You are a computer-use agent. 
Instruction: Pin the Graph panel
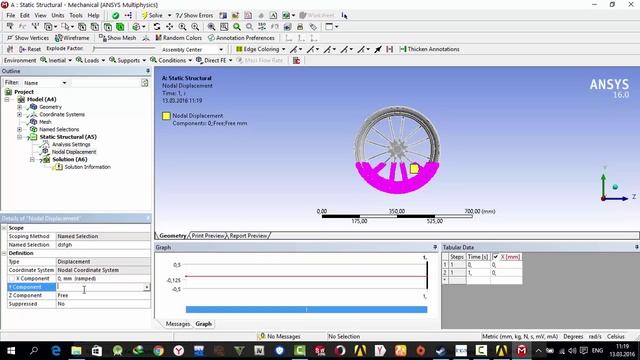point(435,247)
